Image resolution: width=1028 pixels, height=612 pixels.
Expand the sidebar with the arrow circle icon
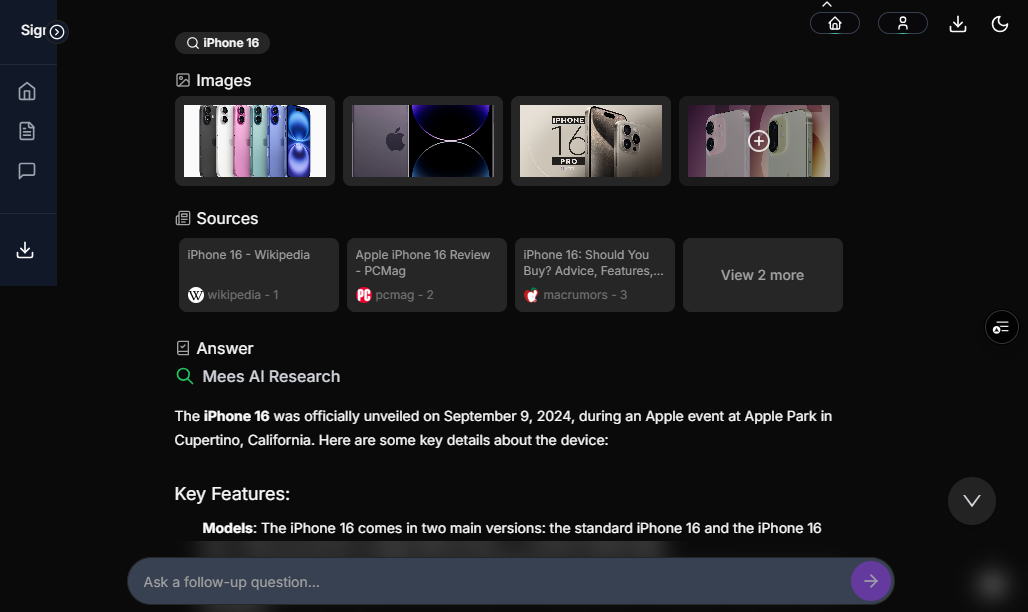(57, 31)
